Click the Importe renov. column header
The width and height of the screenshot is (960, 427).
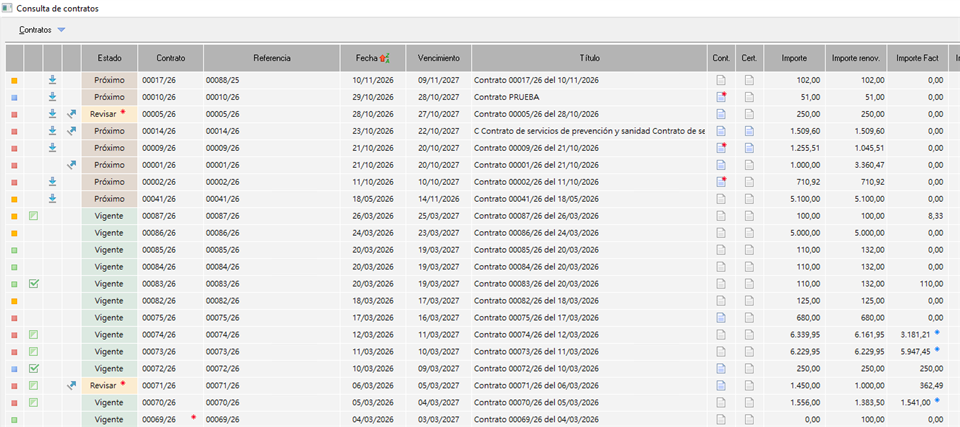click(x=857, y=58)
